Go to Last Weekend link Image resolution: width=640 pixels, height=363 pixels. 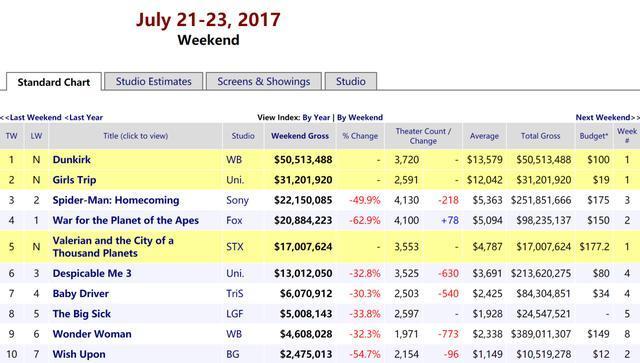(31, 118)
